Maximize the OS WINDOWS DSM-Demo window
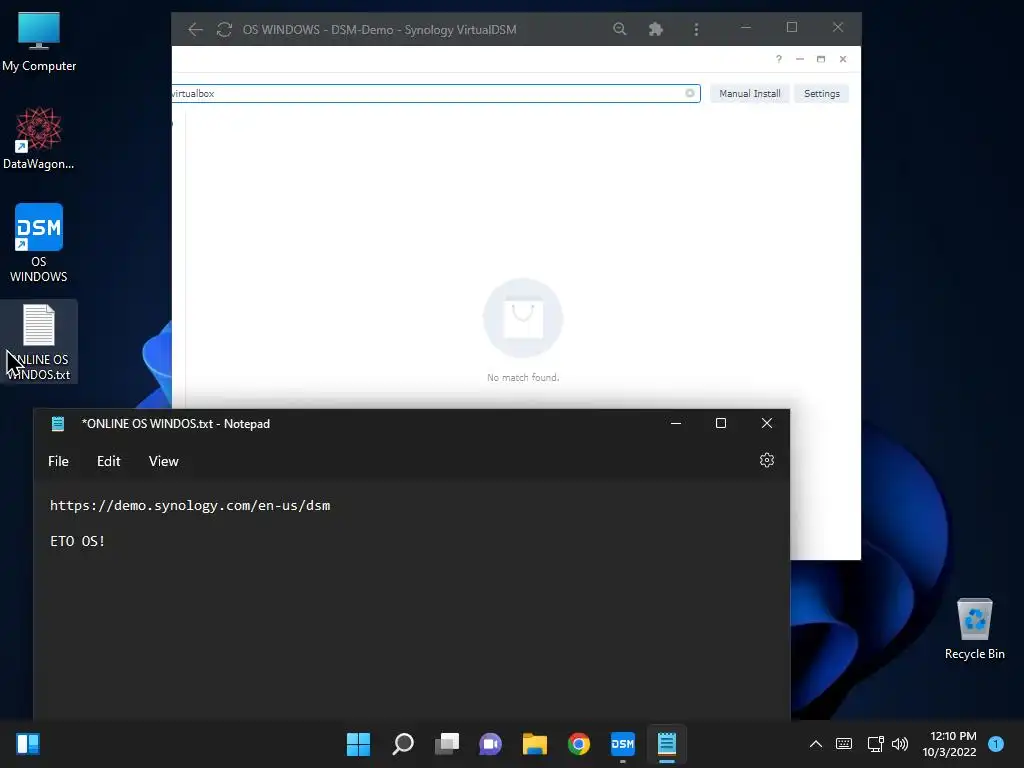 [x=792, y=27]
